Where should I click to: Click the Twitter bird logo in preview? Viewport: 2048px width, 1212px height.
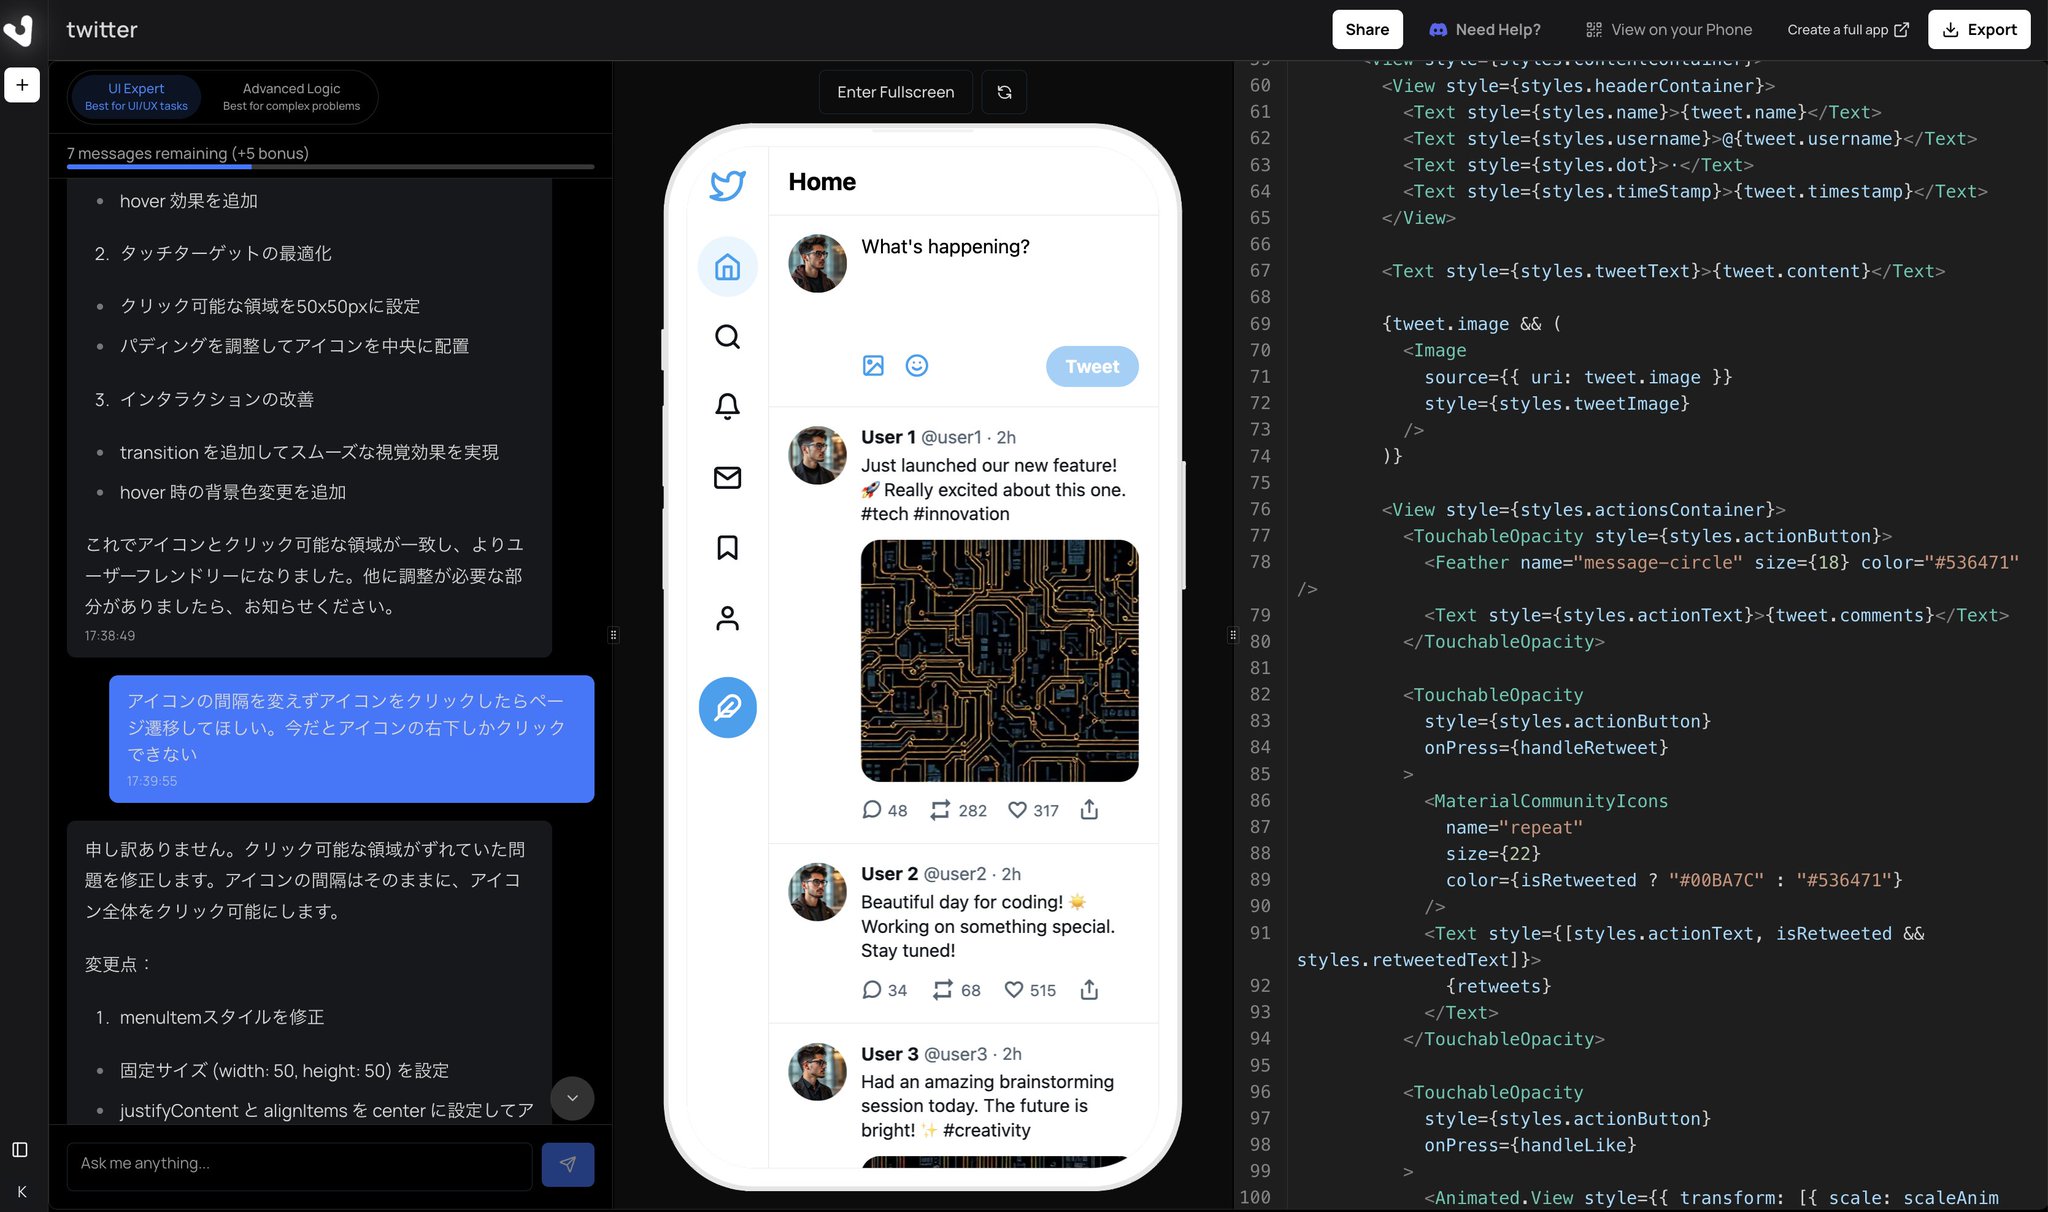(728, 185)
